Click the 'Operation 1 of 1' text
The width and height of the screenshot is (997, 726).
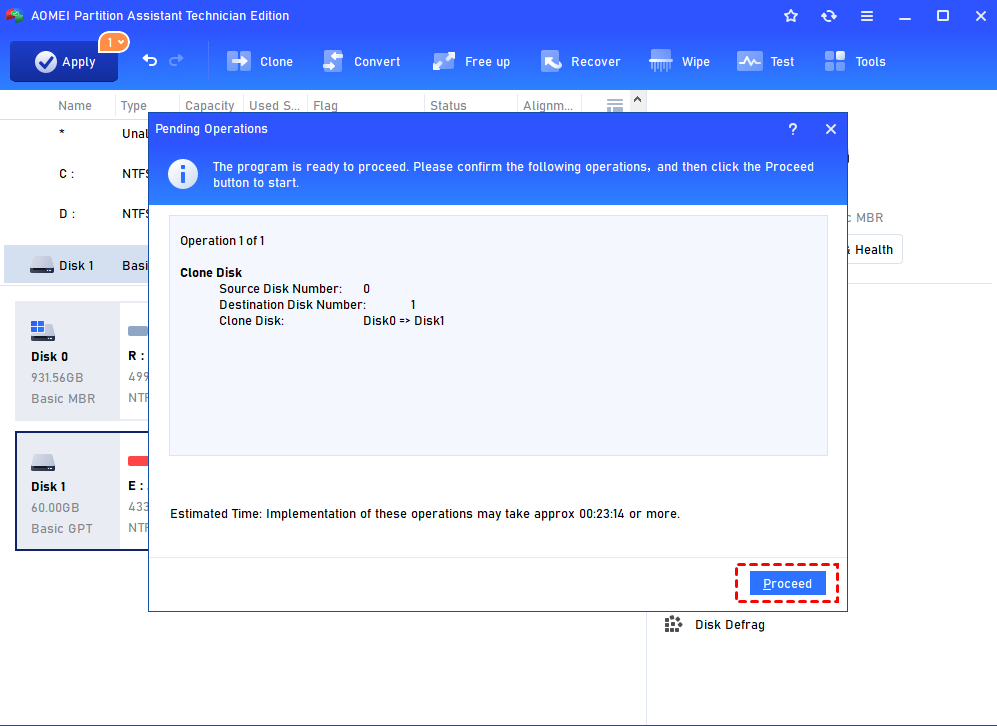(222, 241)
